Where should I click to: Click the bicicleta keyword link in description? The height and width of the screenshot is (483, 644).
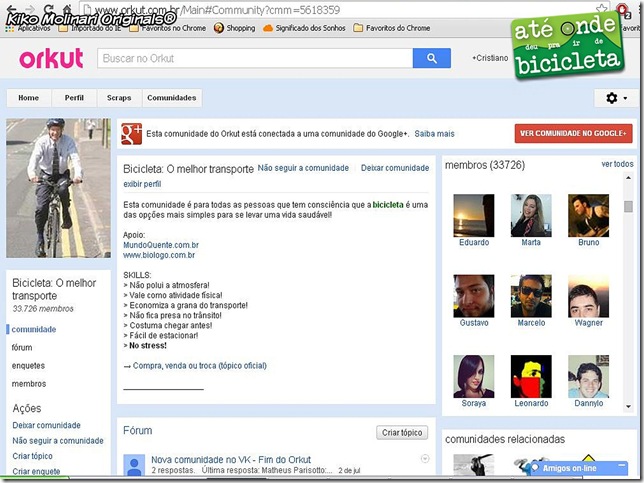pos(388,205)
